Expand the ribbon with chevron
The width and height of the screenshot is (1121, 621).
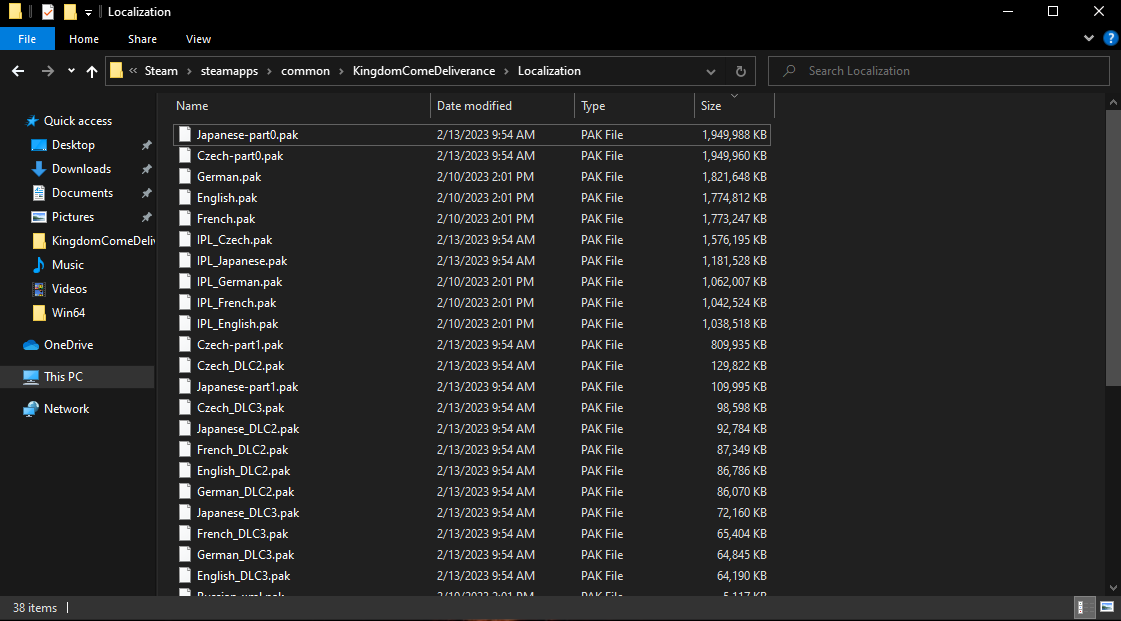tap(1089, 39)
